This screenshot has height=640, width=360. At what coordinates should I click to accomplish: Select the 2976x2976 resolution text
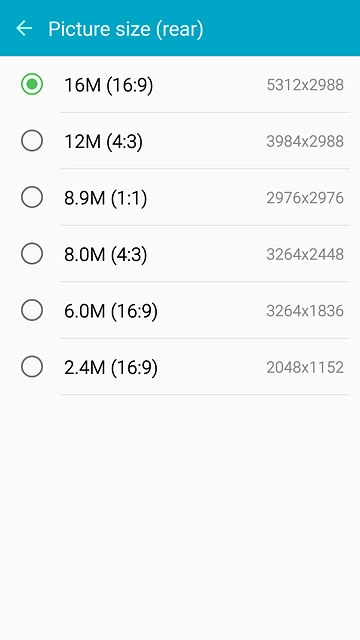pyautogui.click(x=305, y=198)
